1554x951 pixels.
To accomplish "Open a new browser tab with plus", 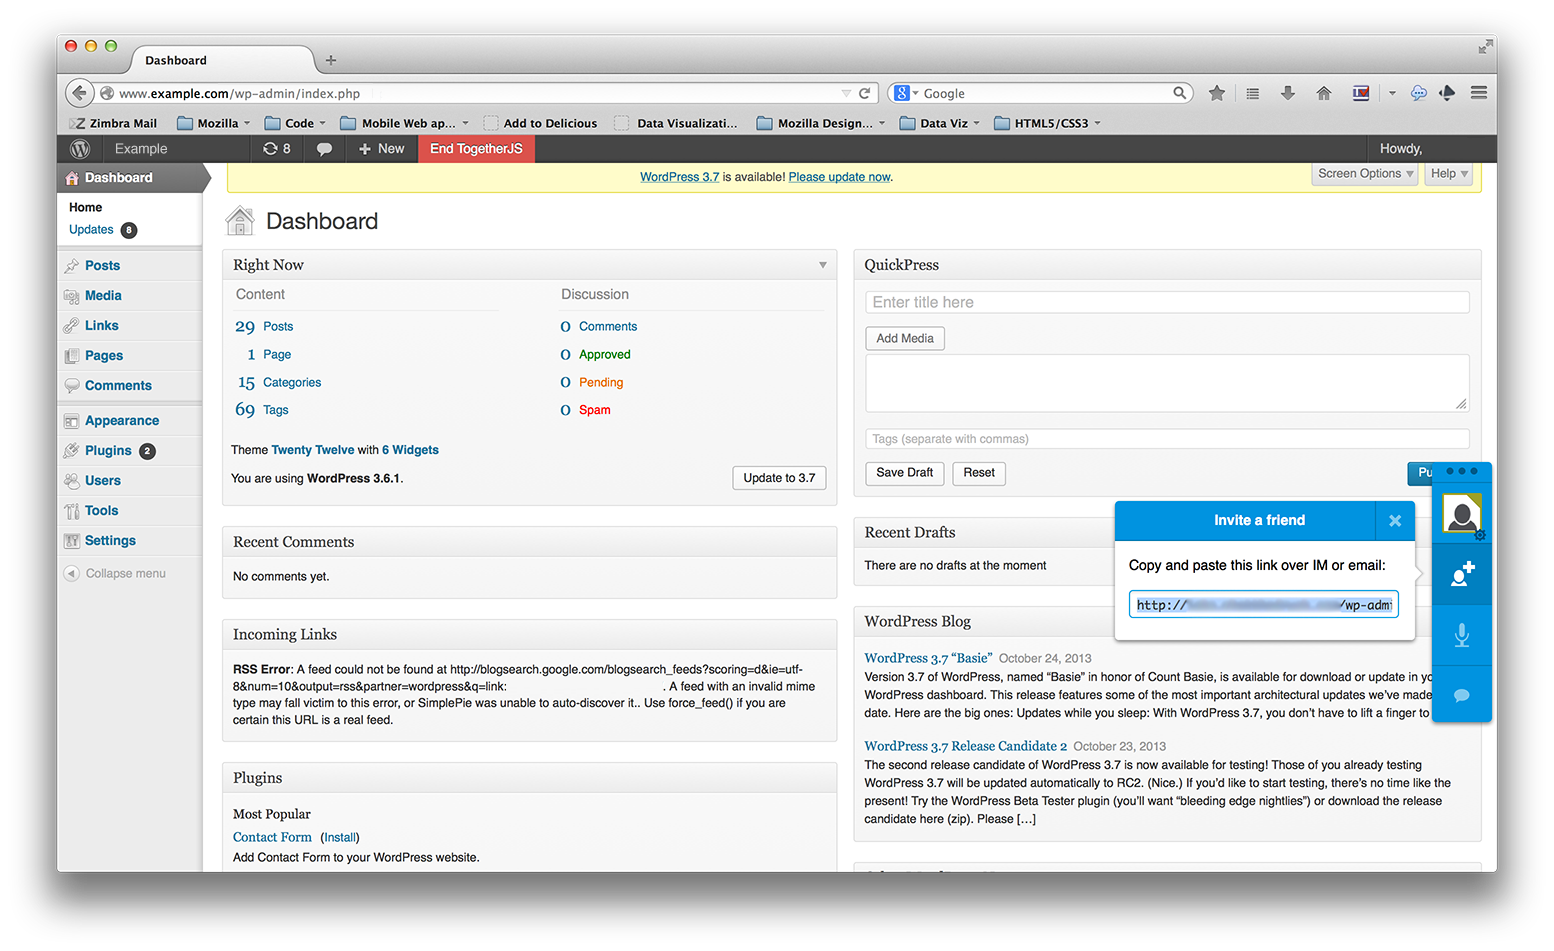I will 331,60.
